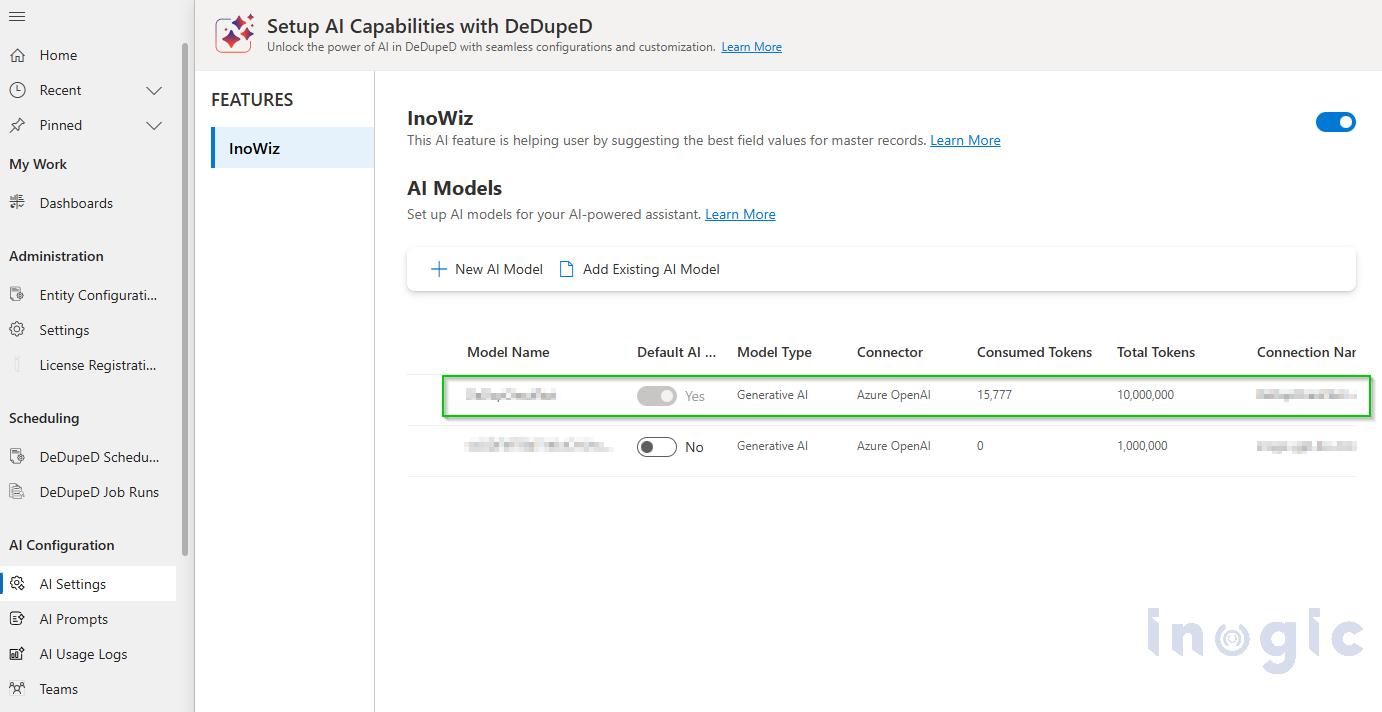Expand the Recent section chevron

coord(154,90)
